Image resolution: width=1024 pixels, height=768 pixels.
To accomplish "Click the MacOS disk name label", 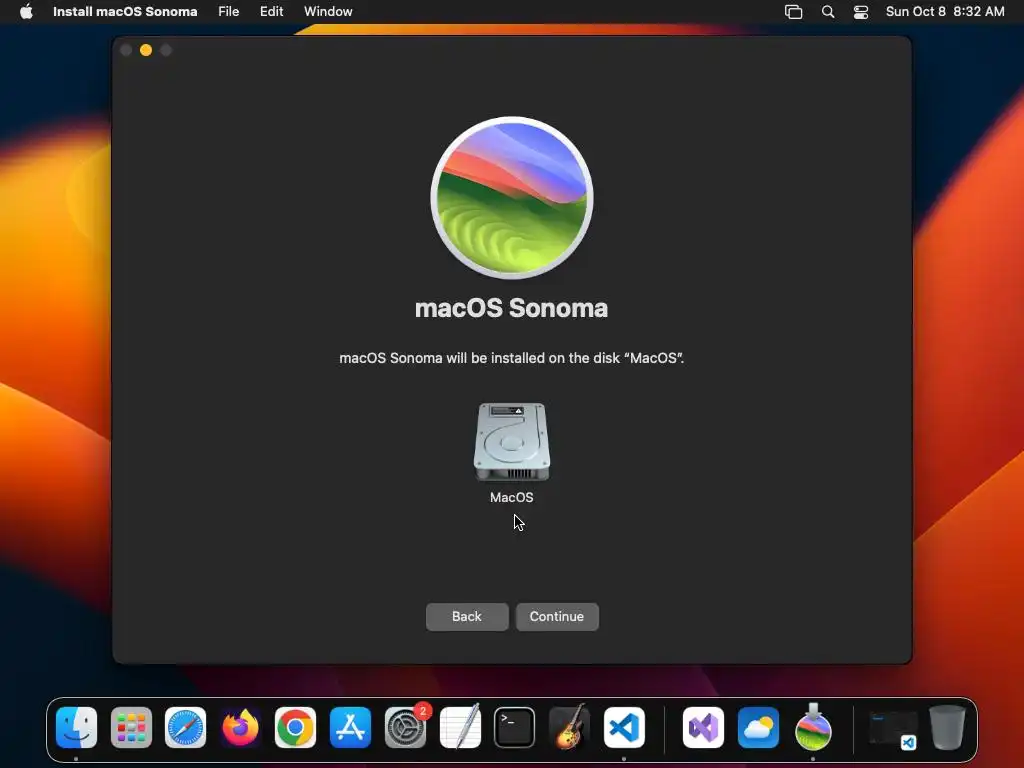I will (x=512, y=498).
